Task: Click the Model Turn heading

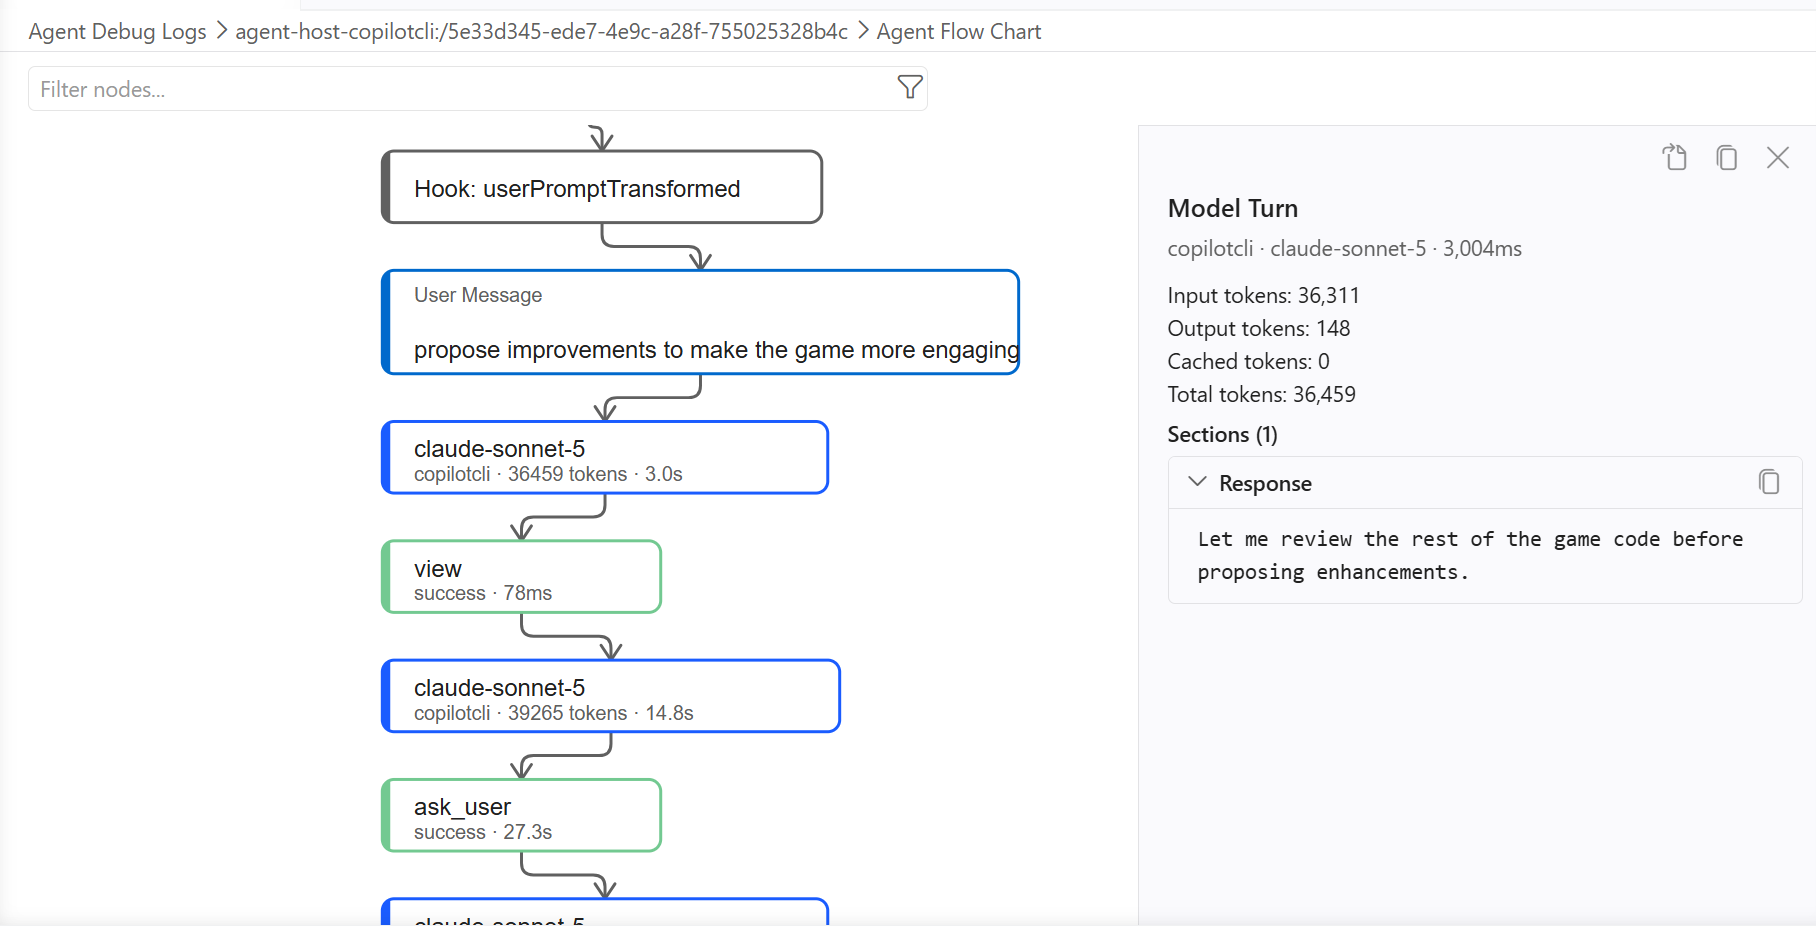Action: tap(1233, 208)
